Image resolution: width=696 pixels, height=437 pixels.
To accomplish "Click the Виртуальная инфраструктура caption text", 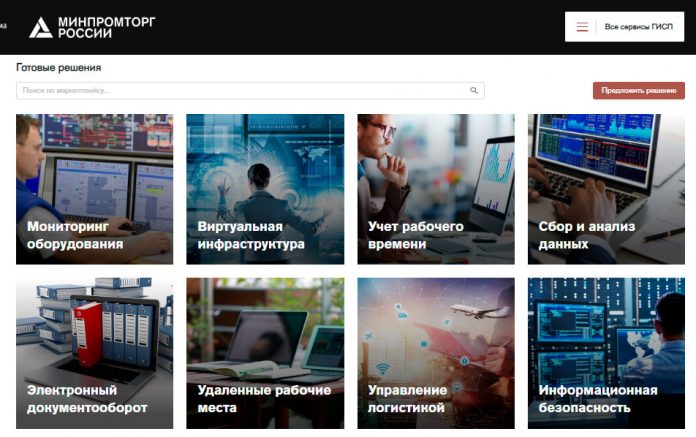I will coord(251,235).
